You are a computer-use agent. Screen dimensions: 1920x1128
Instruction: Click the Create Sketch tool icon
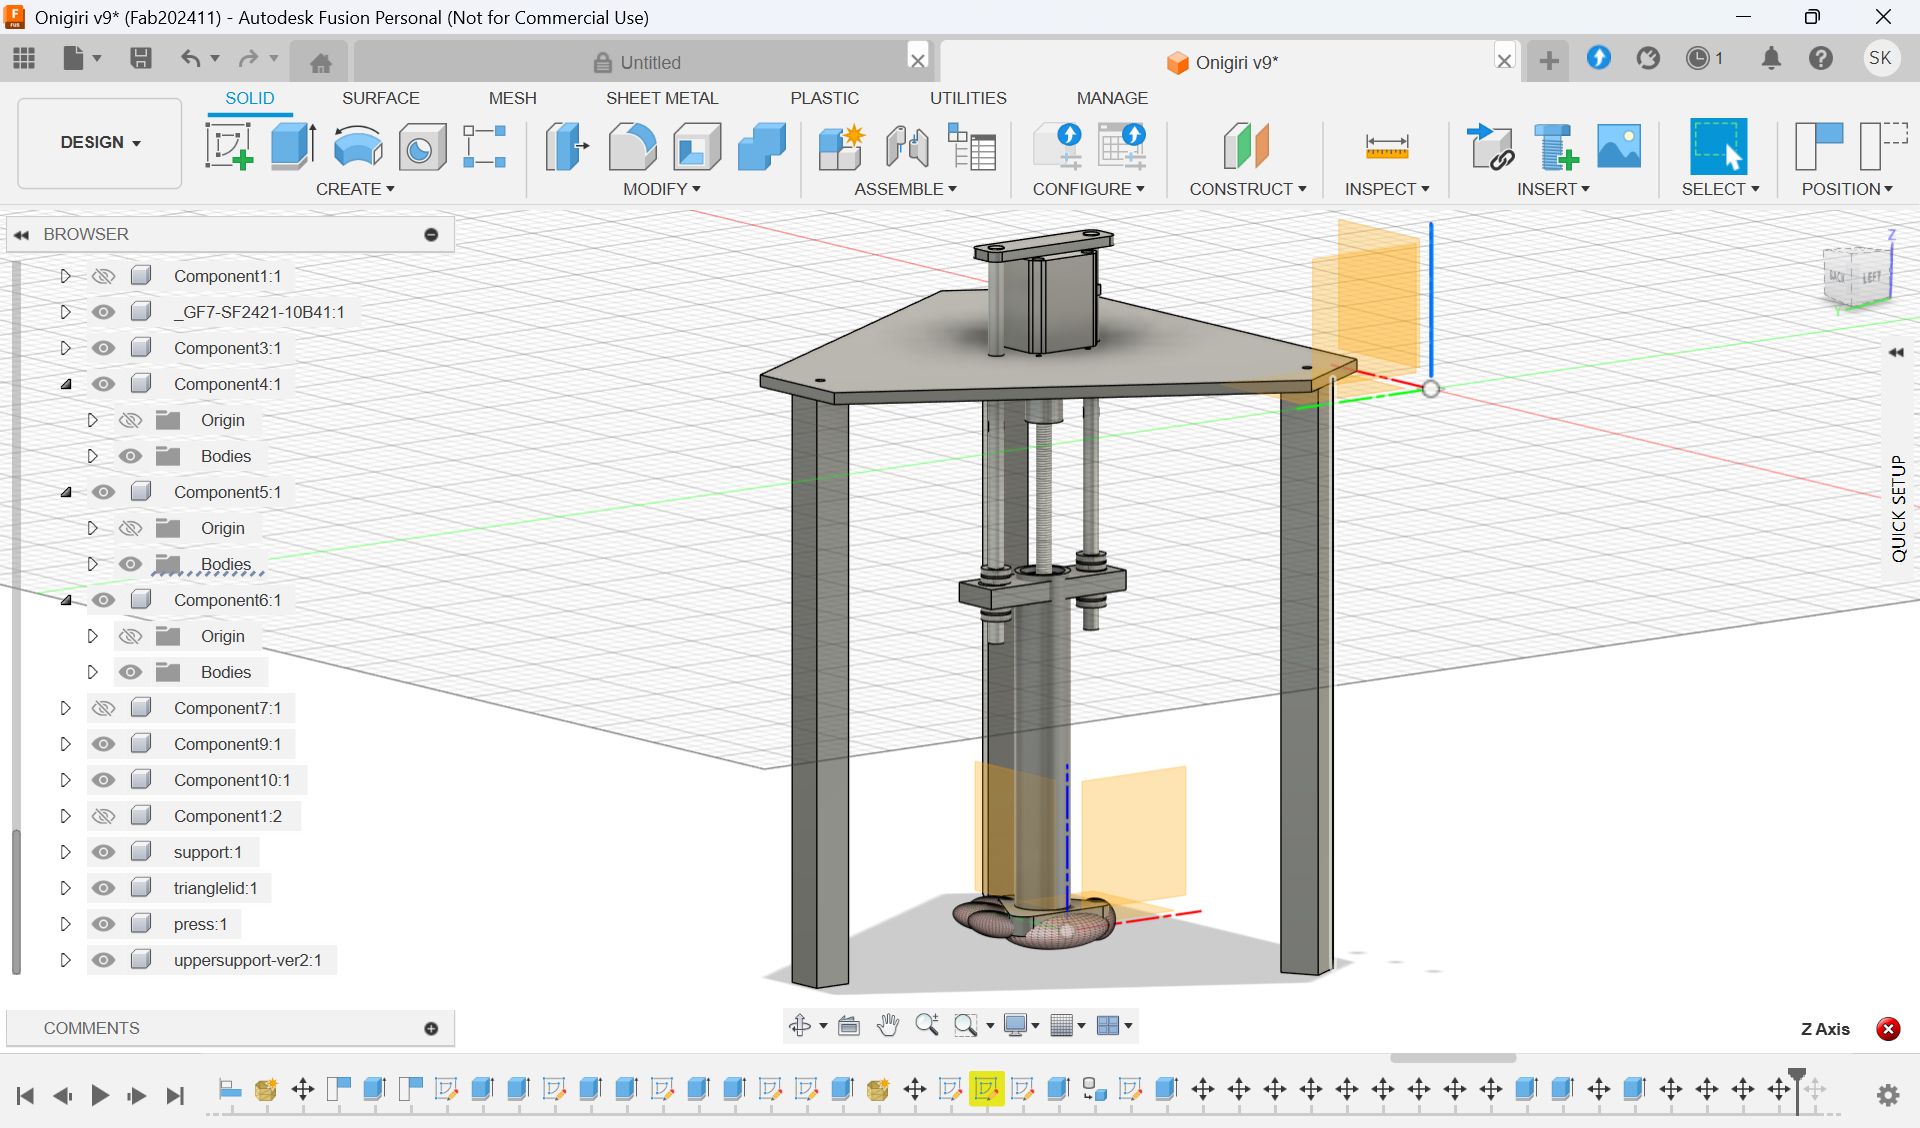(229, 146)
